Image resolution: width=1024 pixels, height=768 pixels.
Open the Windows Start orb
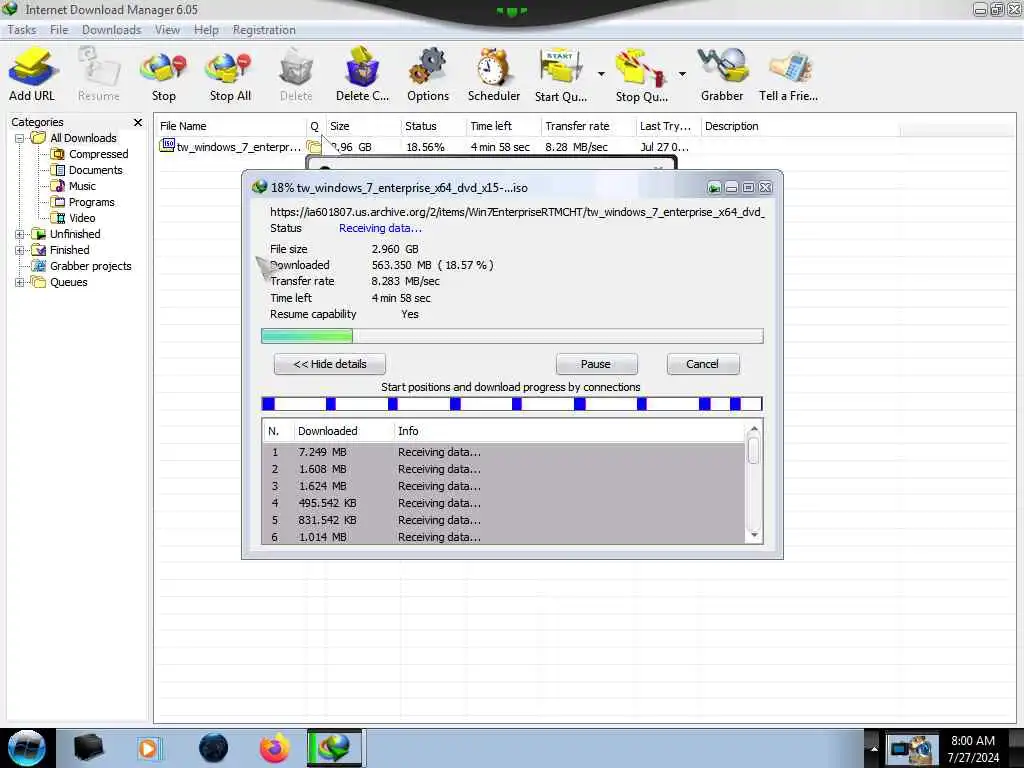(x=26, y=748)
